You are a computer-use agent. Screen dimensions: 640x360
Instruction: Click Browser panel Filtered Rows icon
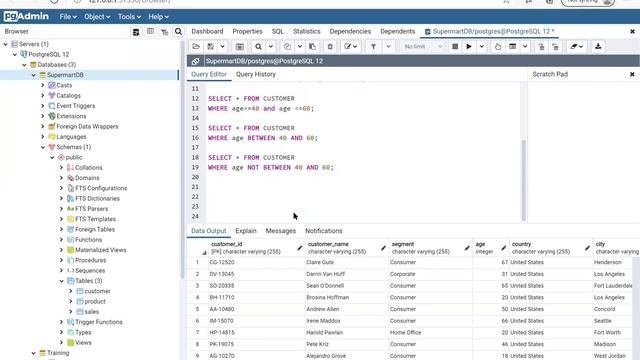click(164, 31)
